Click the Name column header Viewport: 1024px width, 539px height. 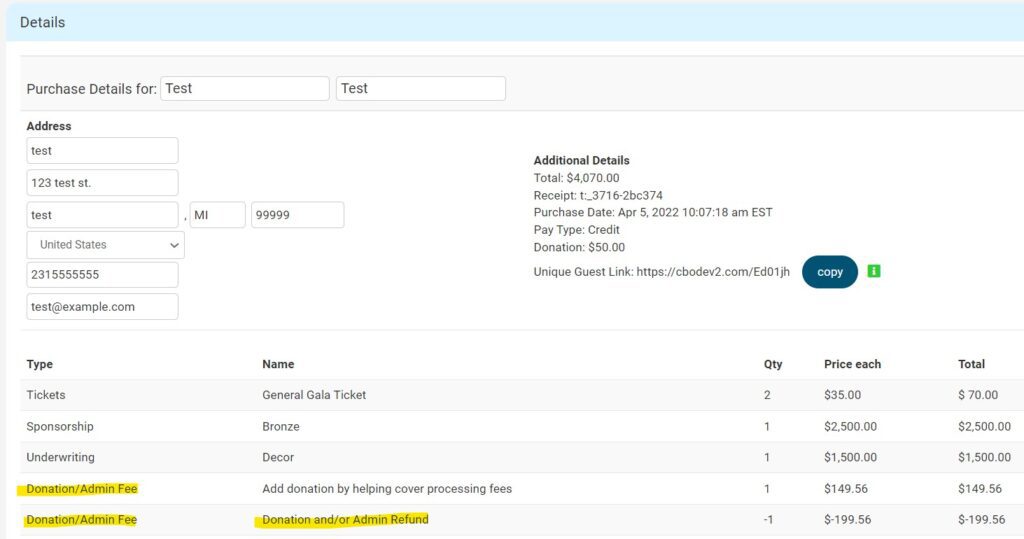[x=278, y=364]
